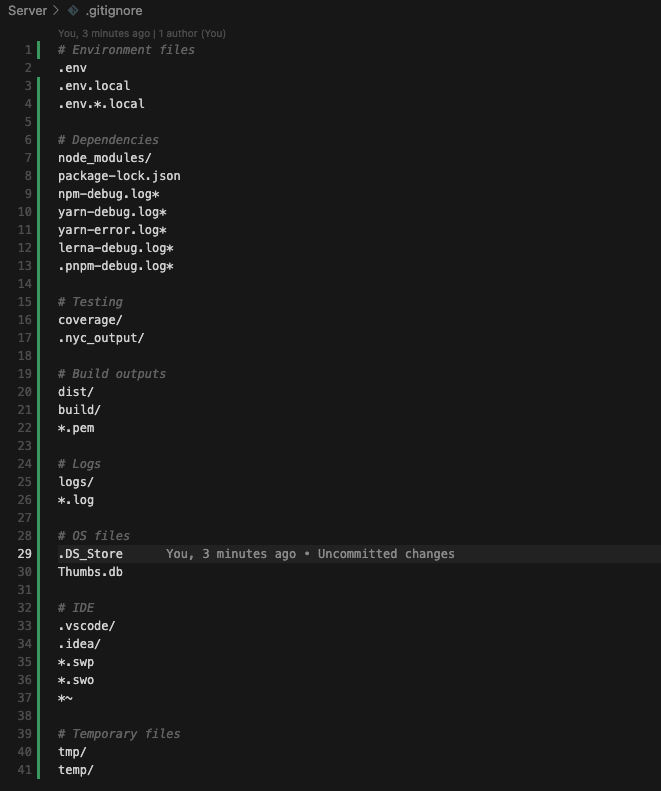Click the .gitignore file icon in breadcrumb

tap(73, 11)
